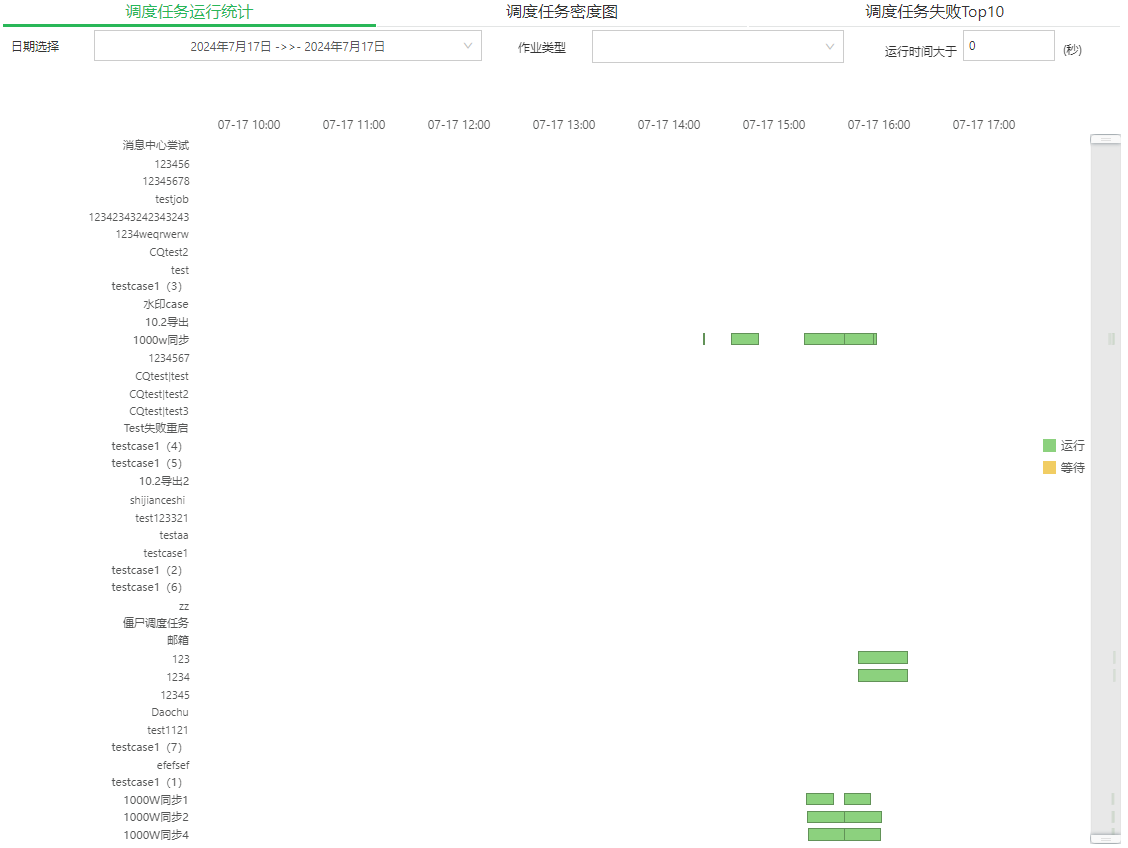The image size is (1128, 848).
Task: Toggle the green 运行 legend item
Action: coord(1063,446)
